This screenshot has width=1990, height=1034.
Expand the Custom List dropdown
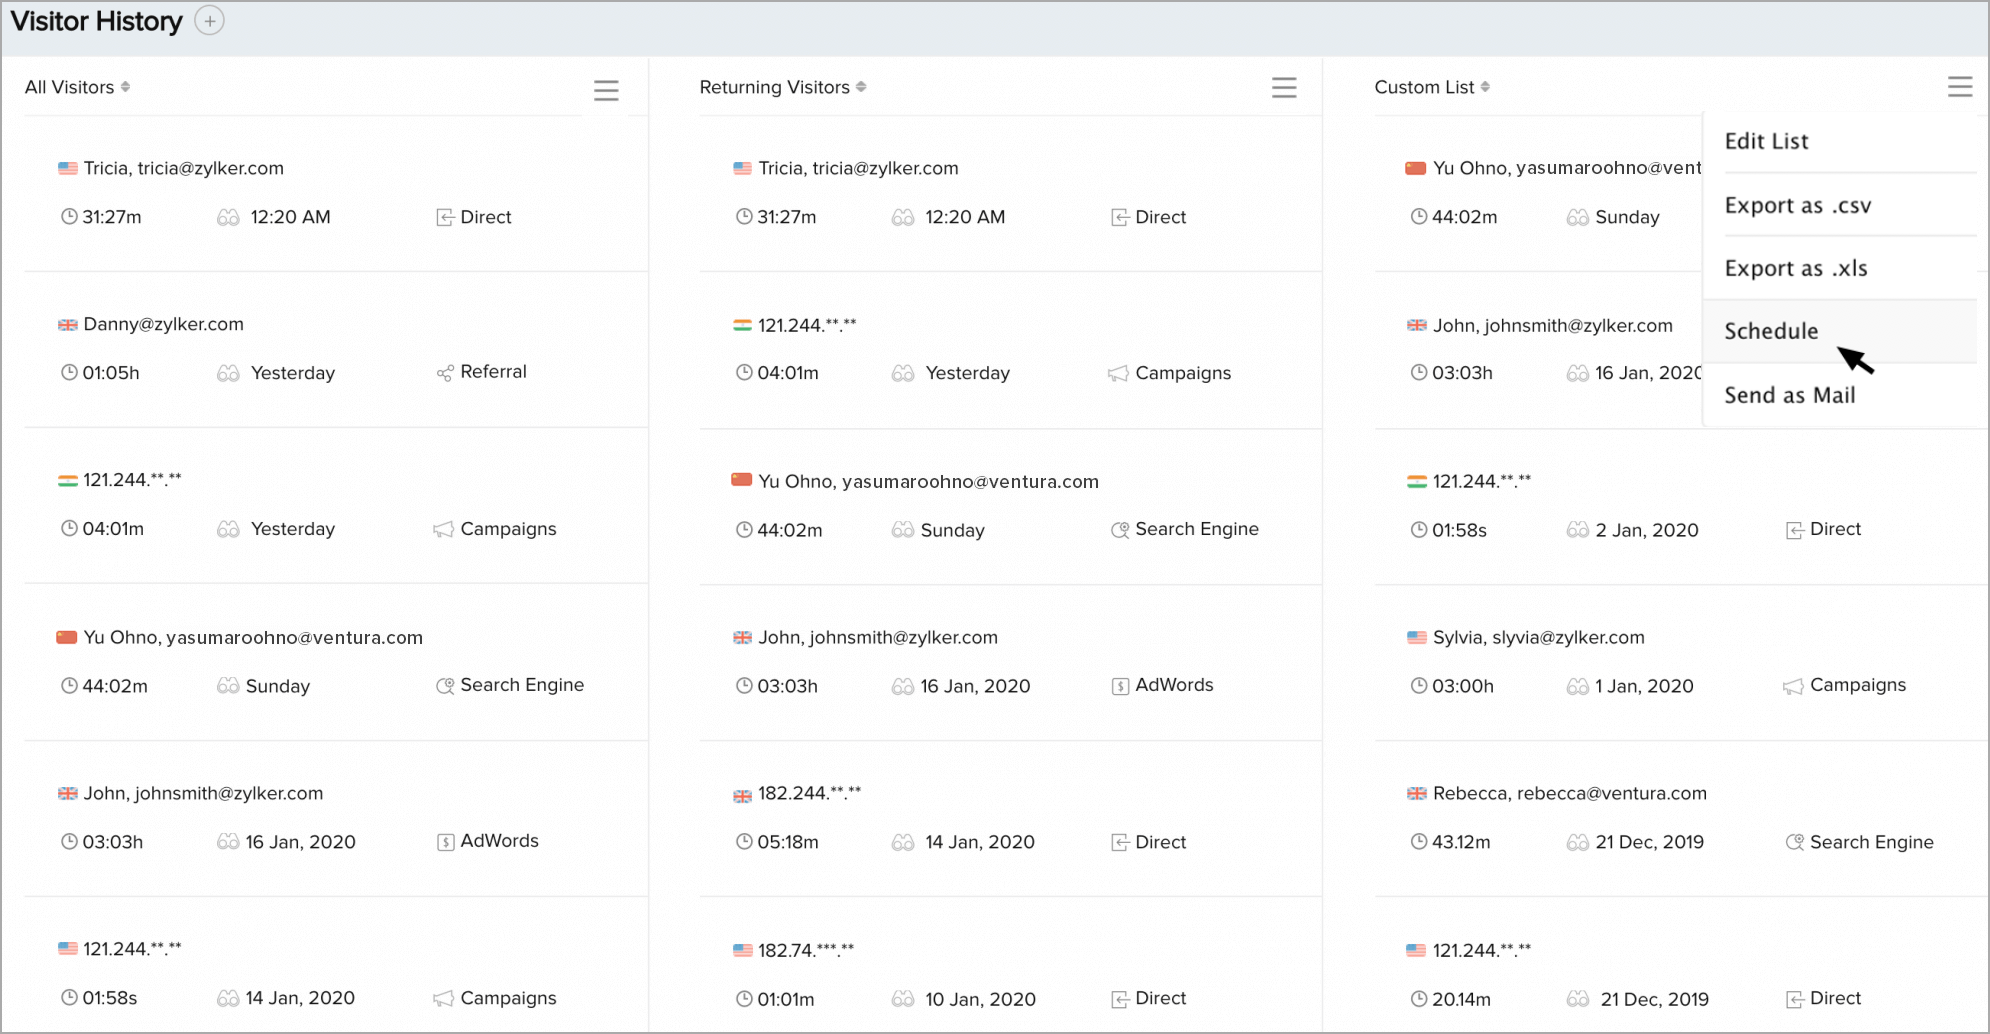click(x=1485, y=87)
